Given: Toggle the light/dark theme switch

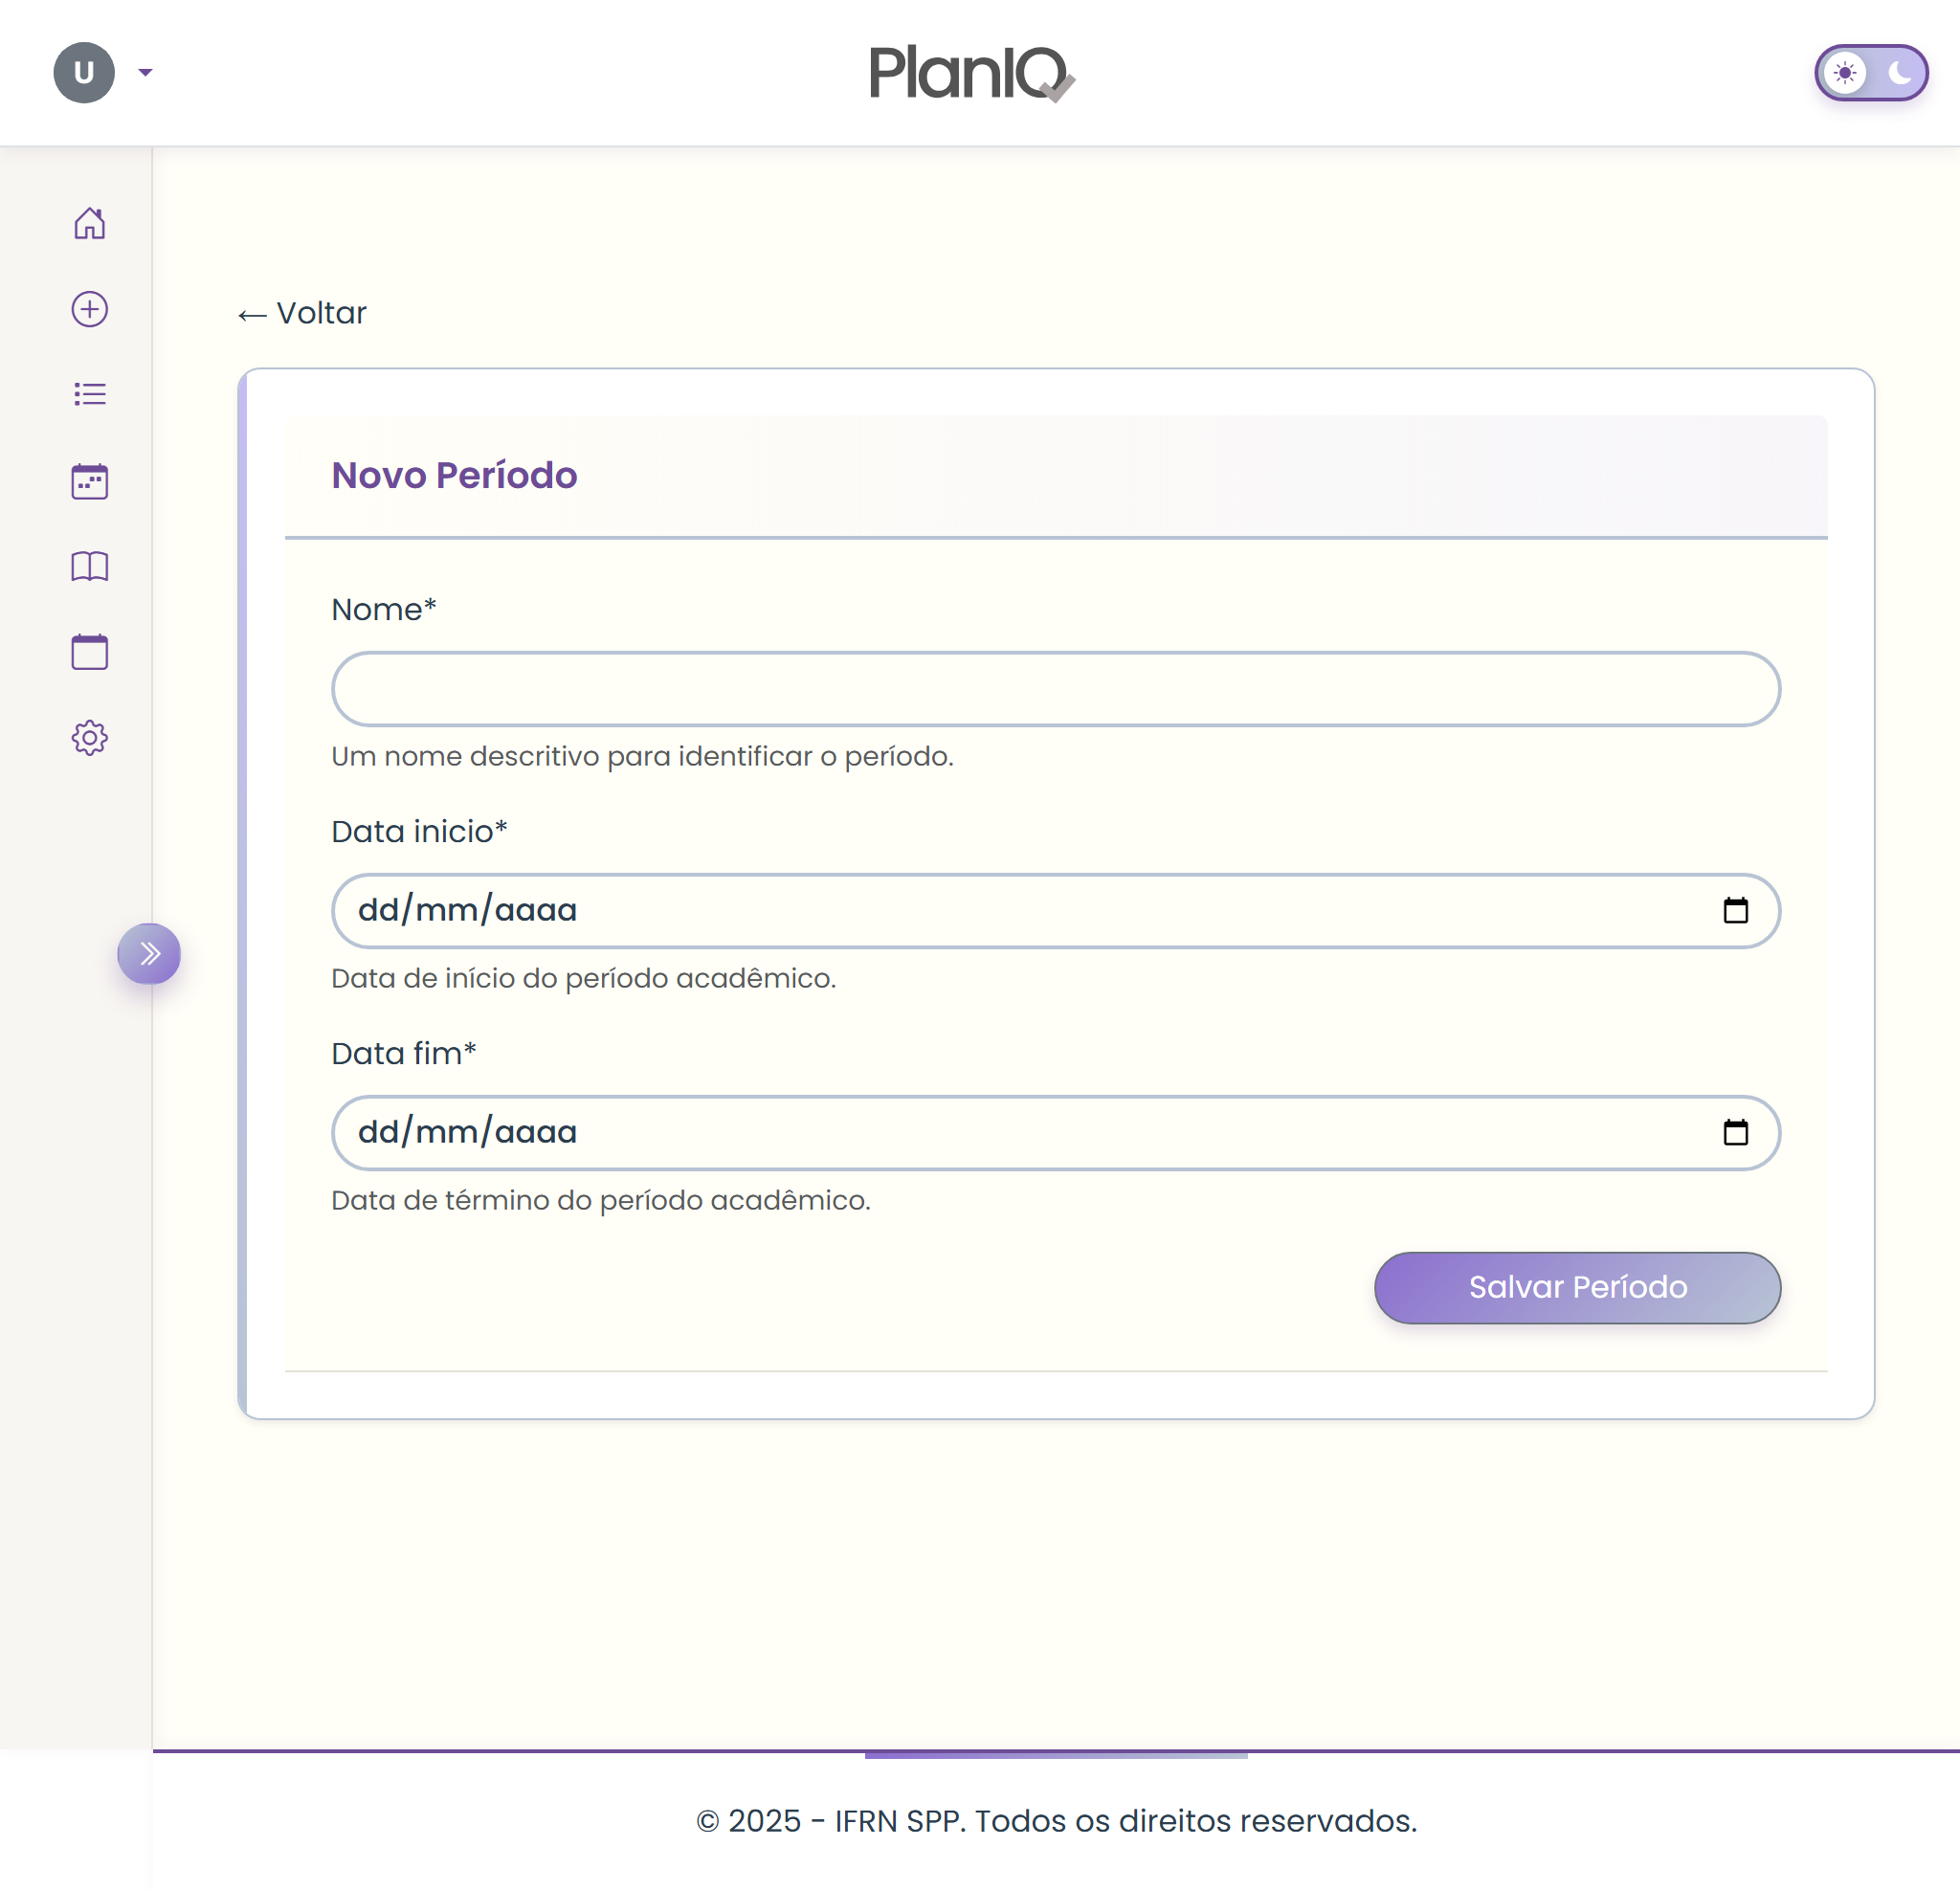Looking at the screenshot, I should [1870, 73].
